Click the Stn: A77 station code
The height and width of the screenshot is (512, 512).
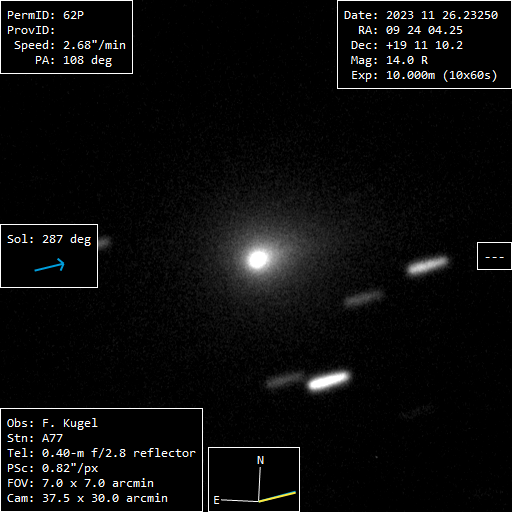point(35,438)
